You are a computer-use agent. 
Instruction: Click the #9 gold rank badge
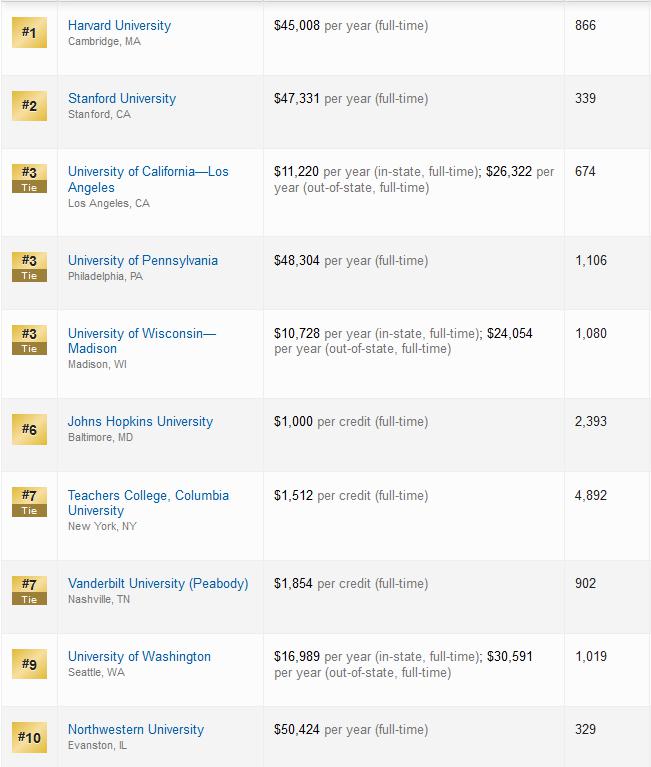(29, 664)
